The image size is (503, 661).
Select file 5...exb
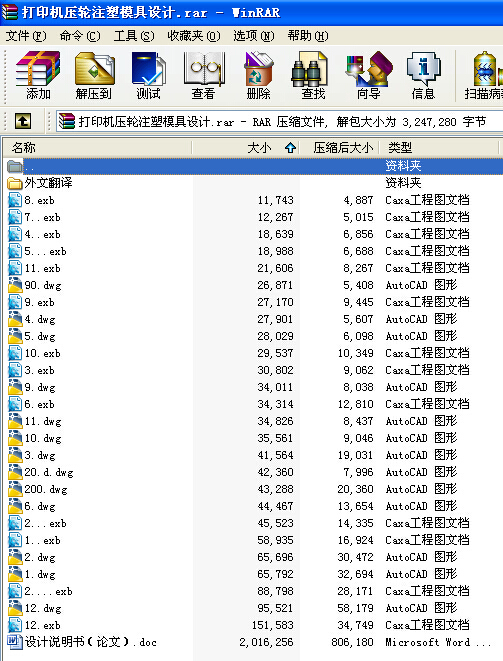click(x=45, y=251)
